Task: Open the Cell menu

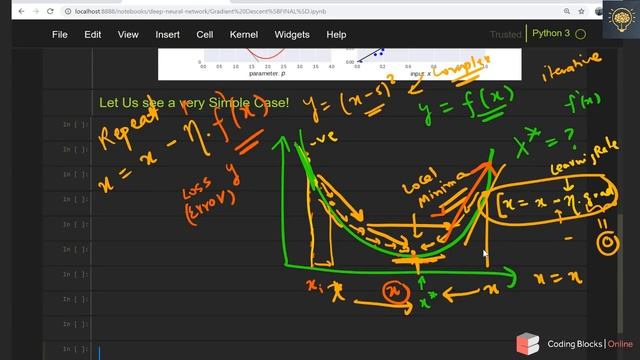Action: pyautogui.click(x=204, y=35)
